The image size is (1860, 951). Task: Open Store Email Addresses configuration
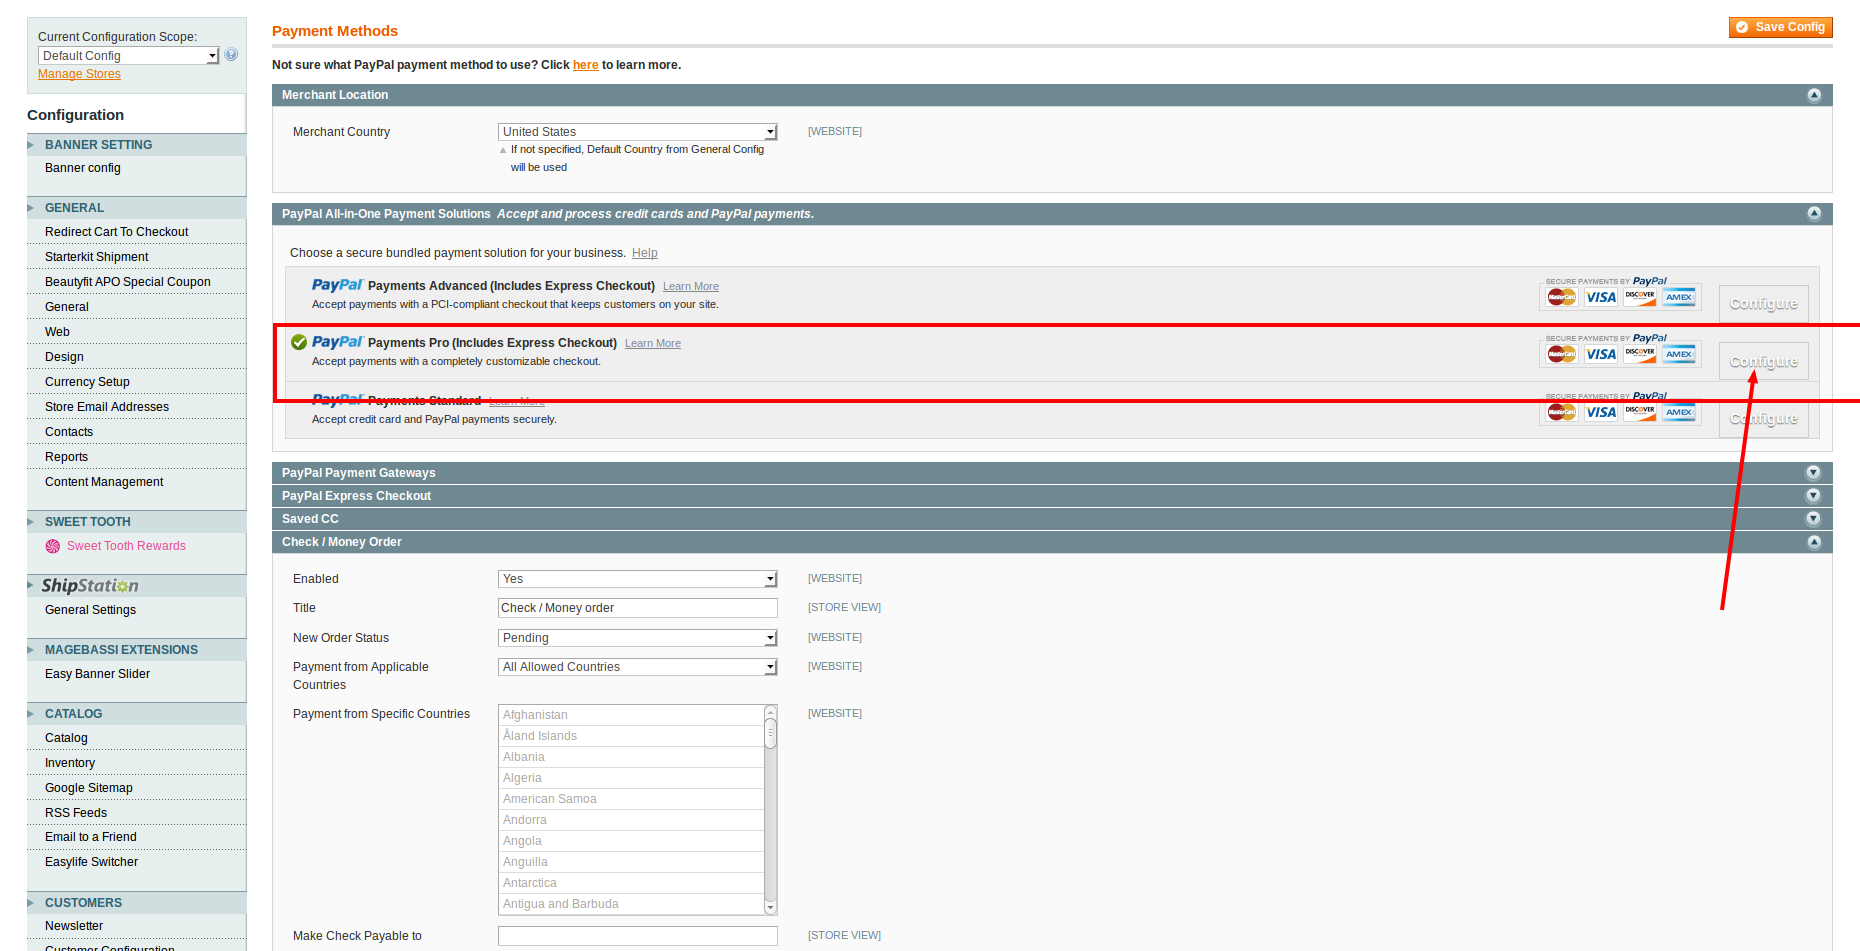107,407
